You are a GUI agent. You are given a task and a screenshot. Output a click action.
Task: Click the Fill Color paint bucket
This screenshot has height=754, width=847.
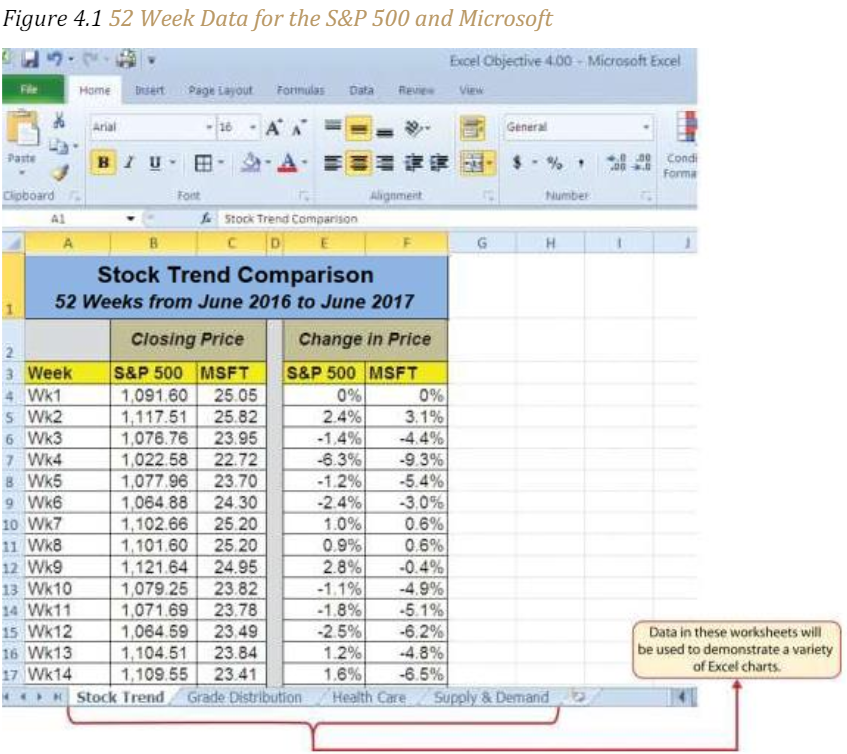pos(250,163)
